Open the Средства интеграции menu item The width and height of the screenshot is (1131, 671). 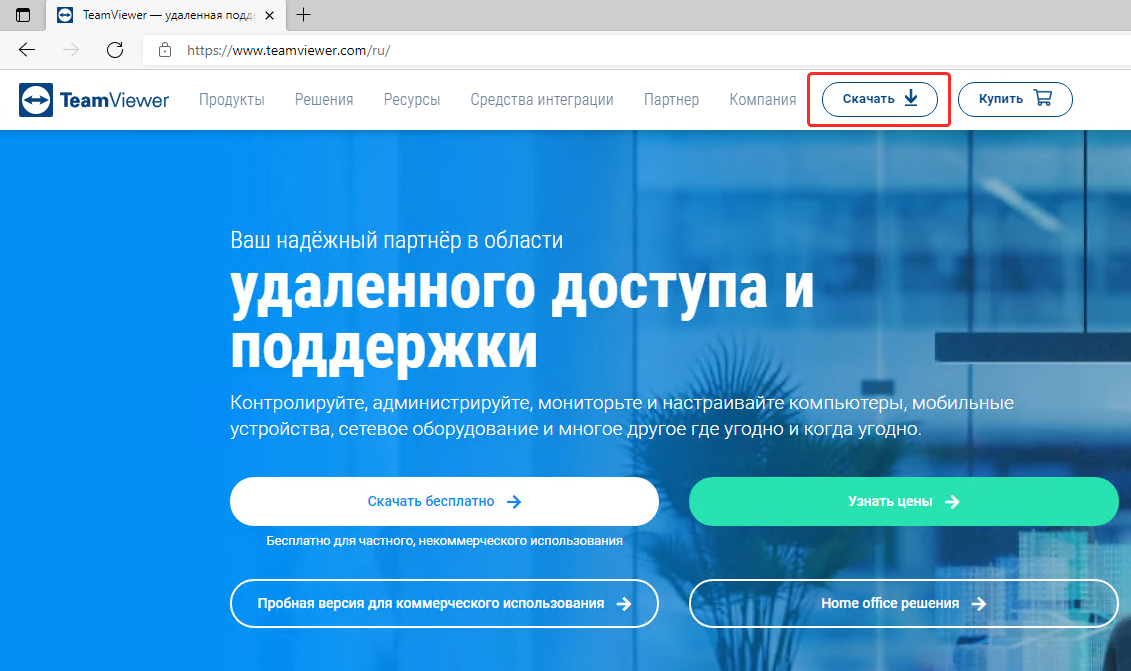pyautogui.click(x=542, y=100)
